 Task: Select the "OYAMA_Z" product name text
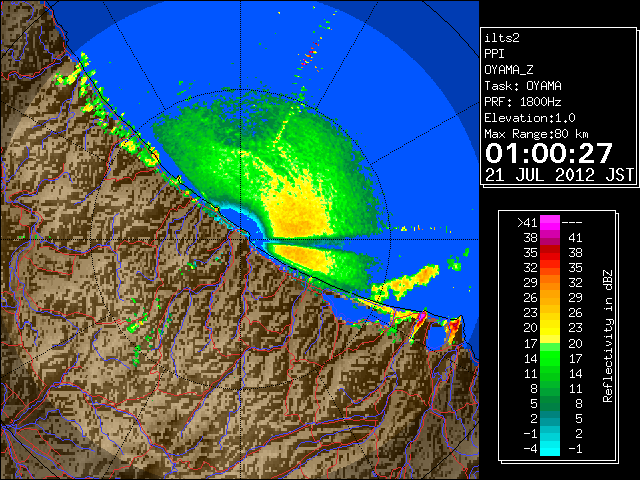pyautogui.click(x=509, y=70)
